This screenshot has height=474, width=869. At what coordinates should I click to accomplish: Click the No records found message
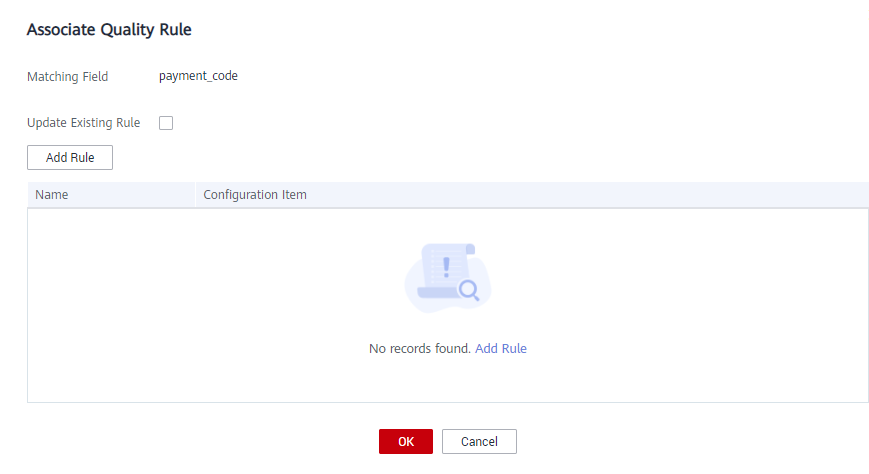pos(420,349)
